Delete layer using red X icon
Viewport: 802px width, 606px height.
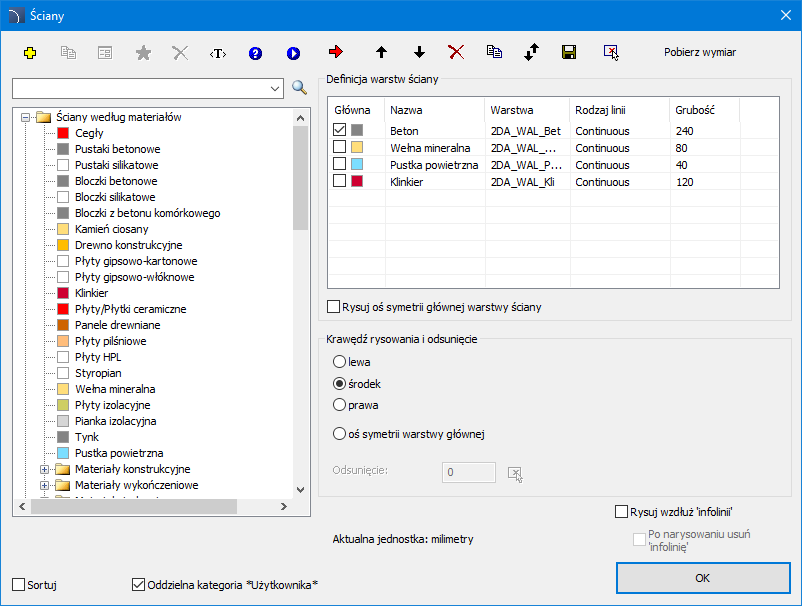[x=456, y=52]
